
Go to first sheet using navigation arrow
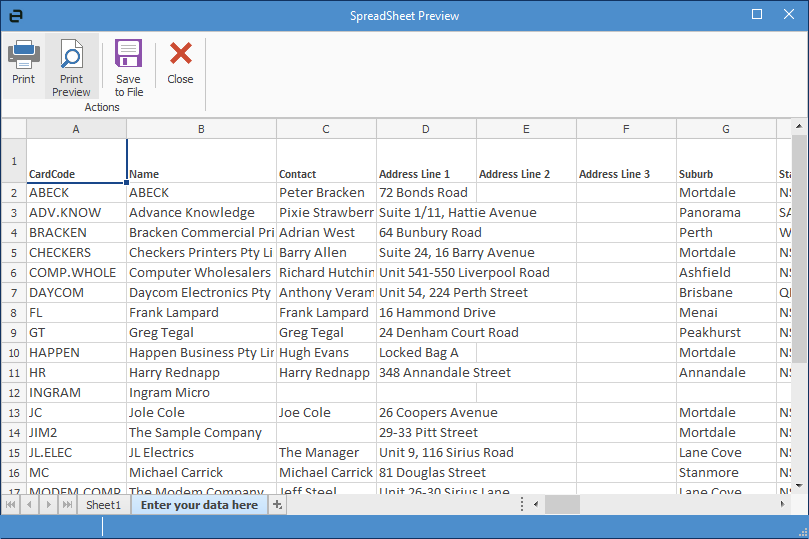point(11,505)
